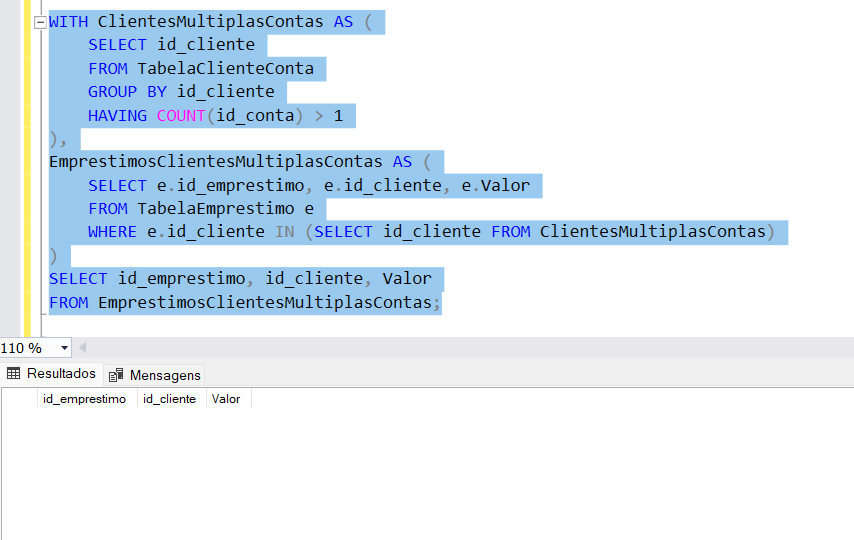This screenshot has height=540, width=854.
Task: Open the 110 % zoom dropdown
Action: tap(64, 348)
